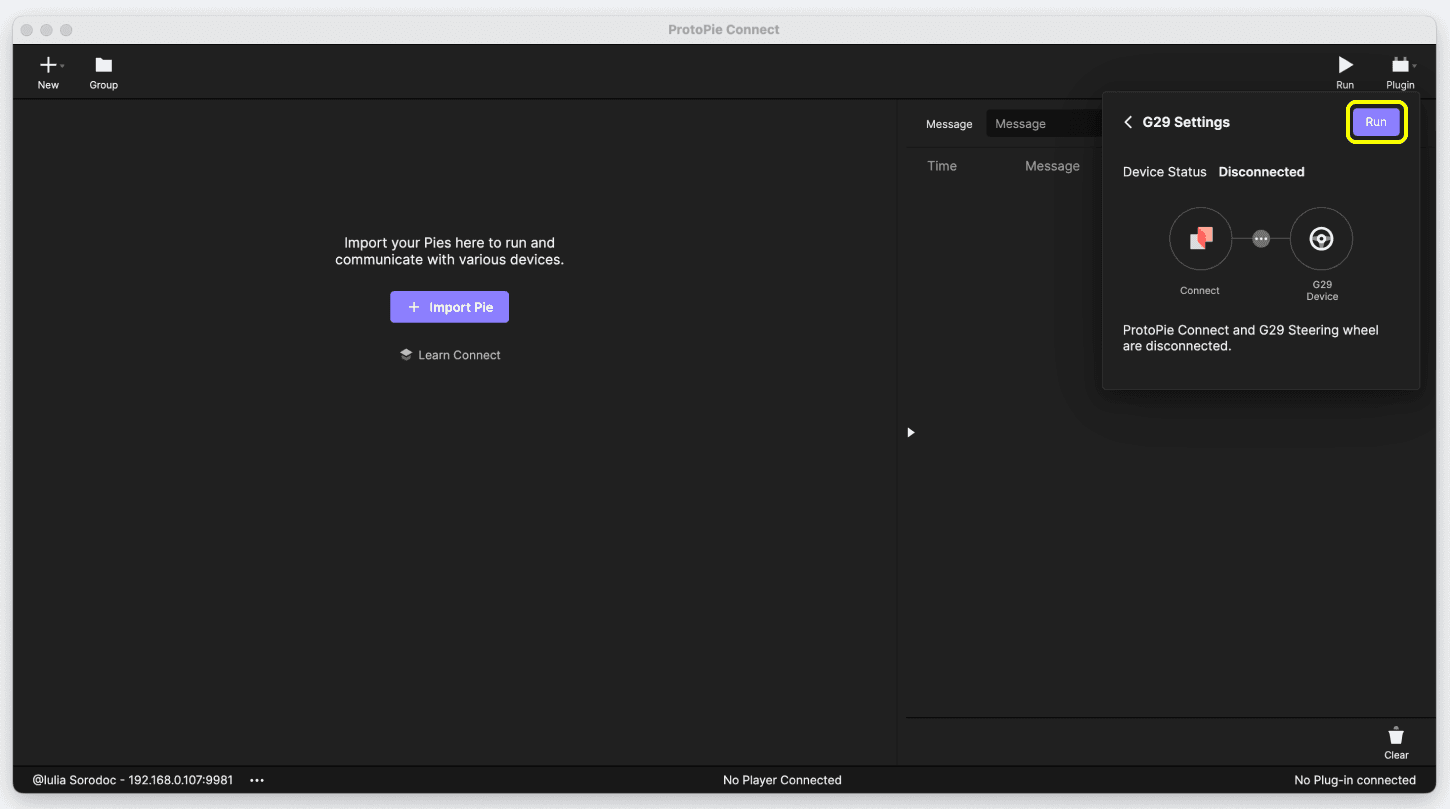This screenshot has width=1450, height=810.
Task: Click the Run button in G29 Settings
Action: click(1377, 121)
